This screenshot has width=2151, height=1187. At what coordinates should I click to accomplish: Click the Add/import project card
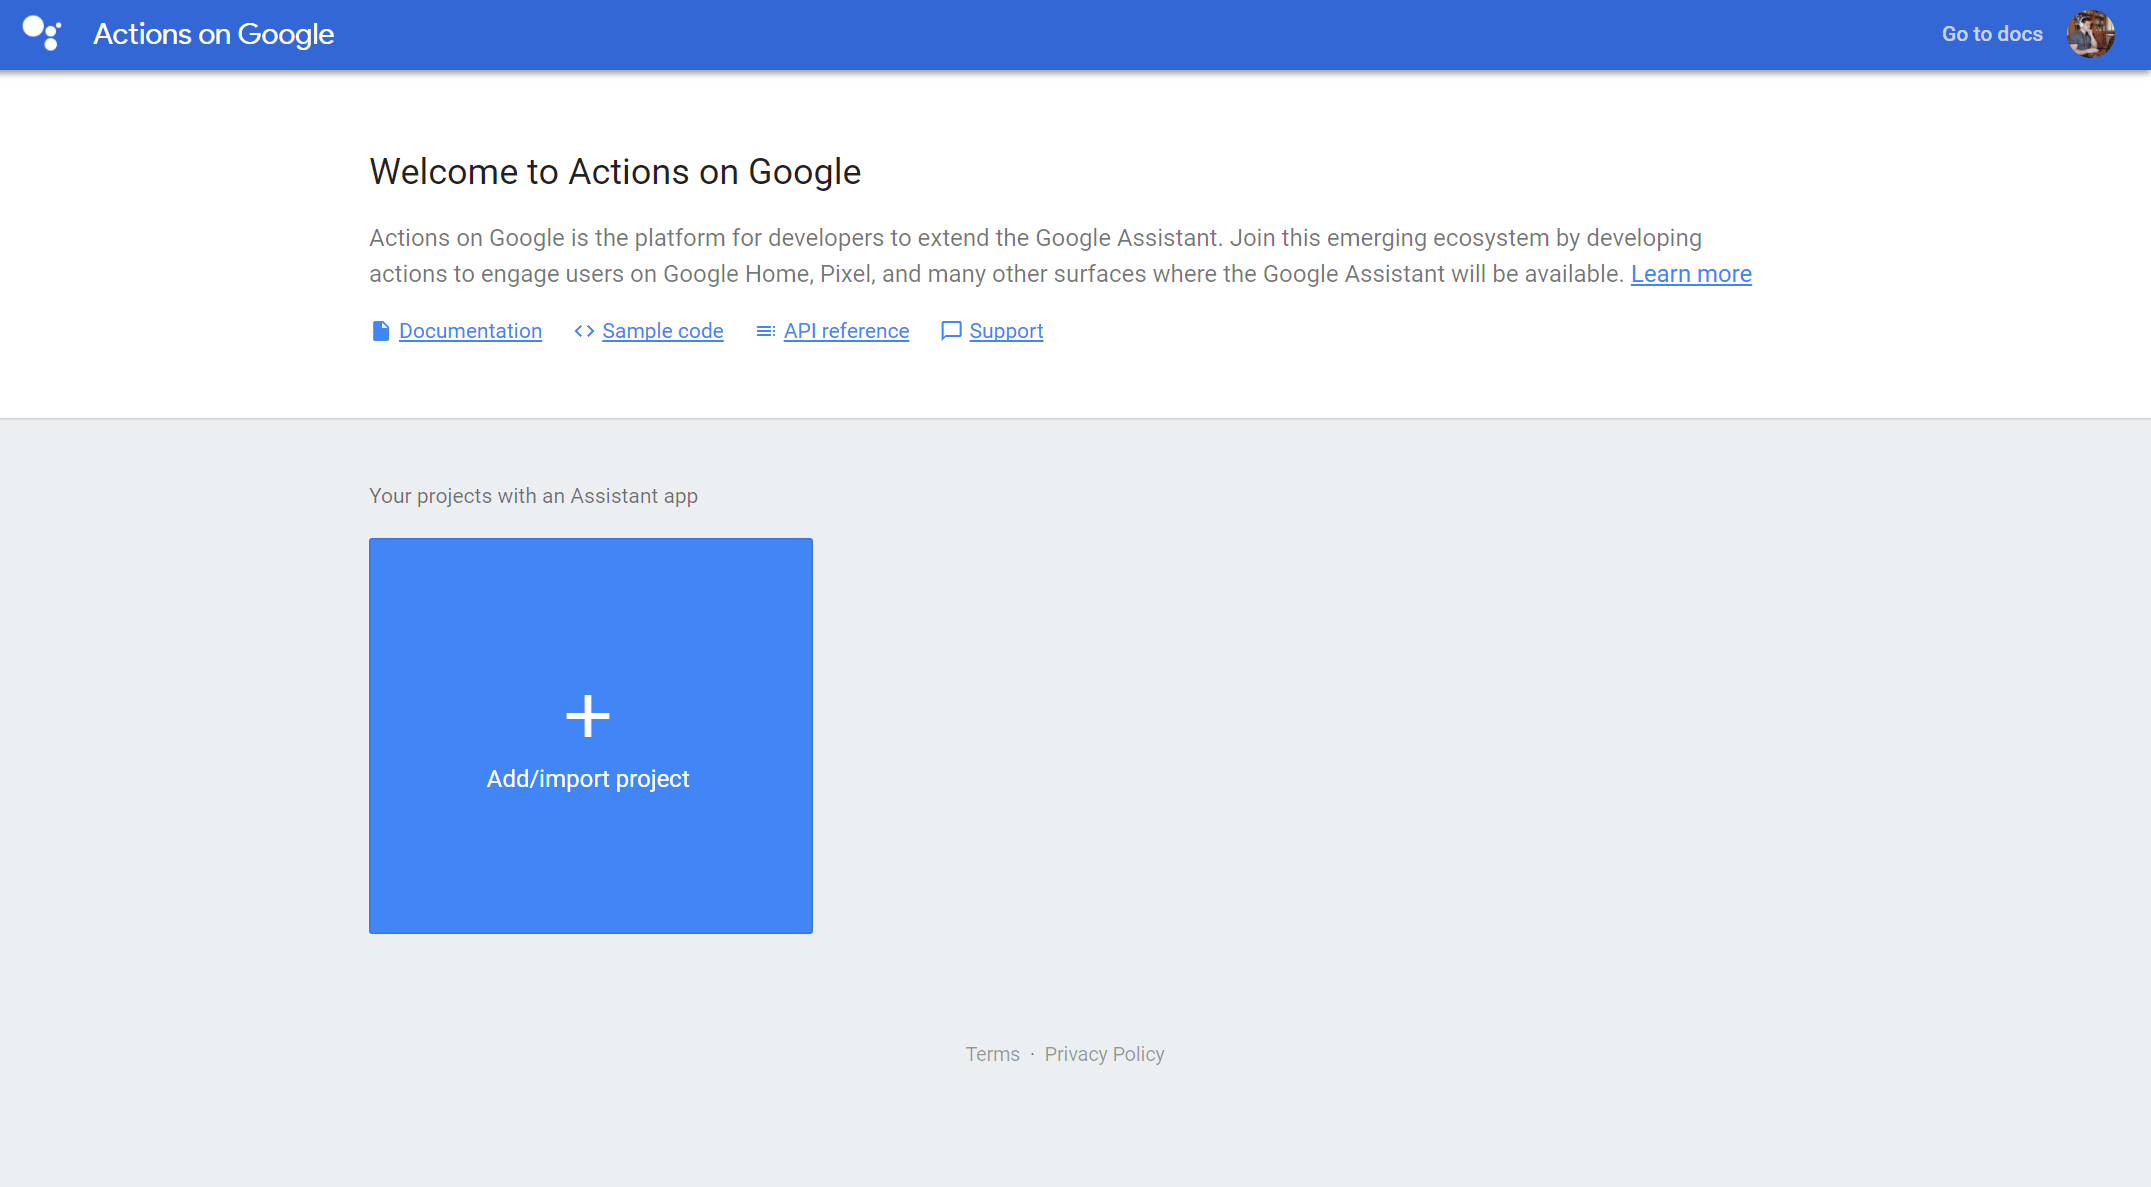pos(589,735)
